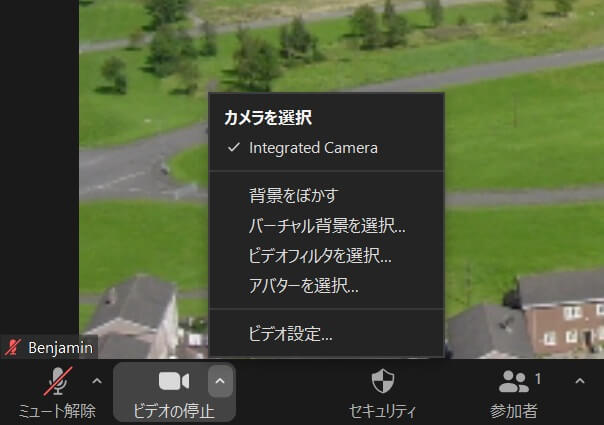Collapse the video options arrow beside the camera
The height and width of the screenshot is (425, 604).
(x=220, y=381)
